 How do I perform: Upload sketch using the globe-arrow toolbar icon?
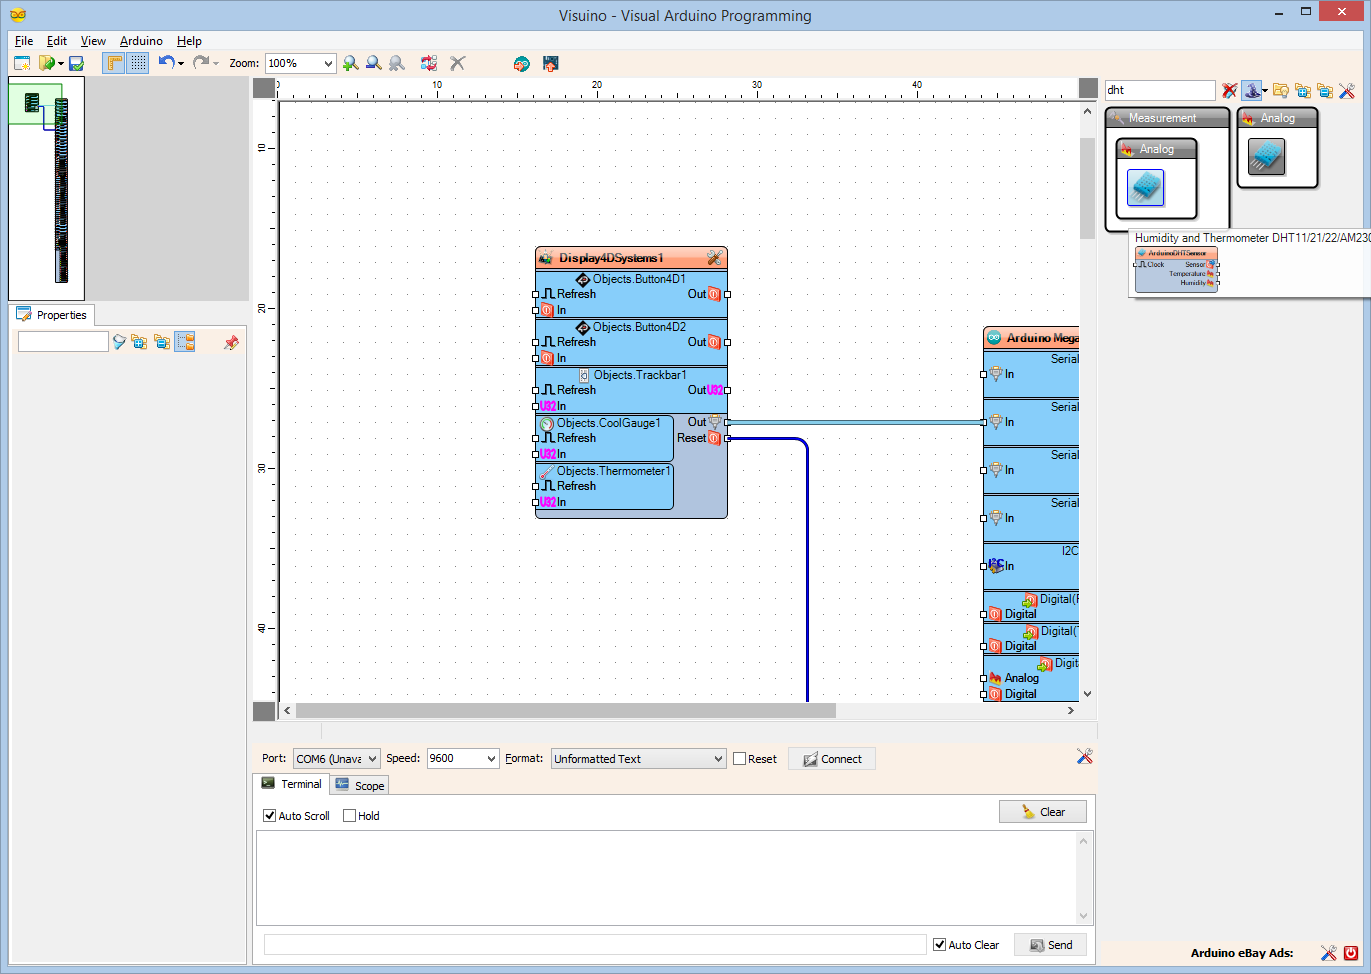pos(521,63)
